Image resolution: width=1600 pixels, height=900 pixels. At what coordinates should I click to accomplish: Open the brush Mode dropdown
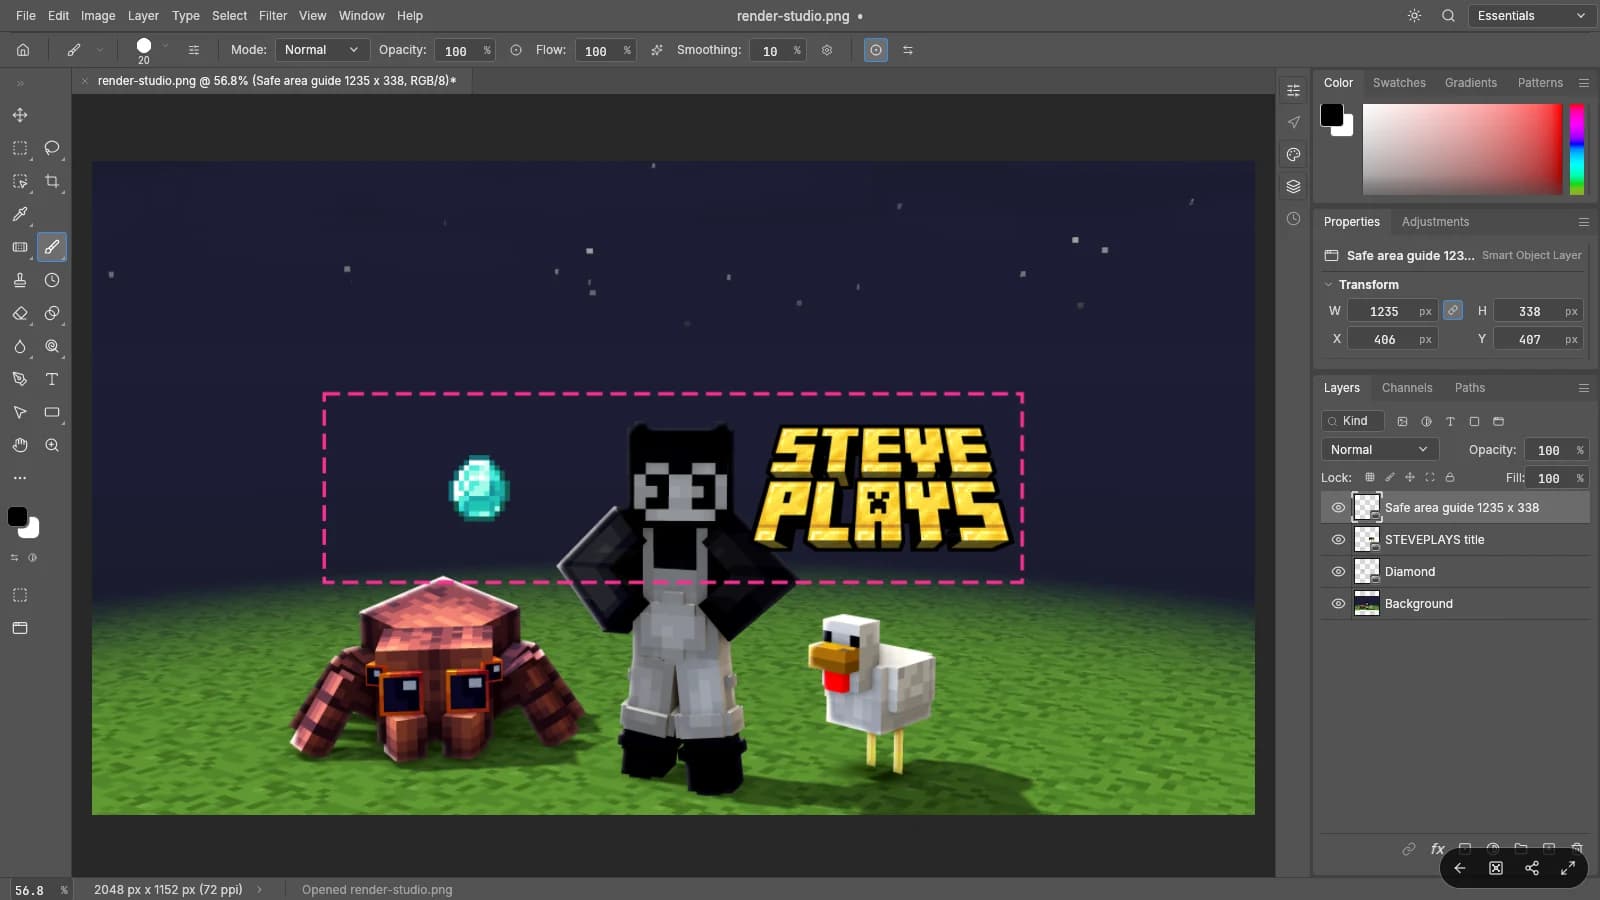[321, 50]
